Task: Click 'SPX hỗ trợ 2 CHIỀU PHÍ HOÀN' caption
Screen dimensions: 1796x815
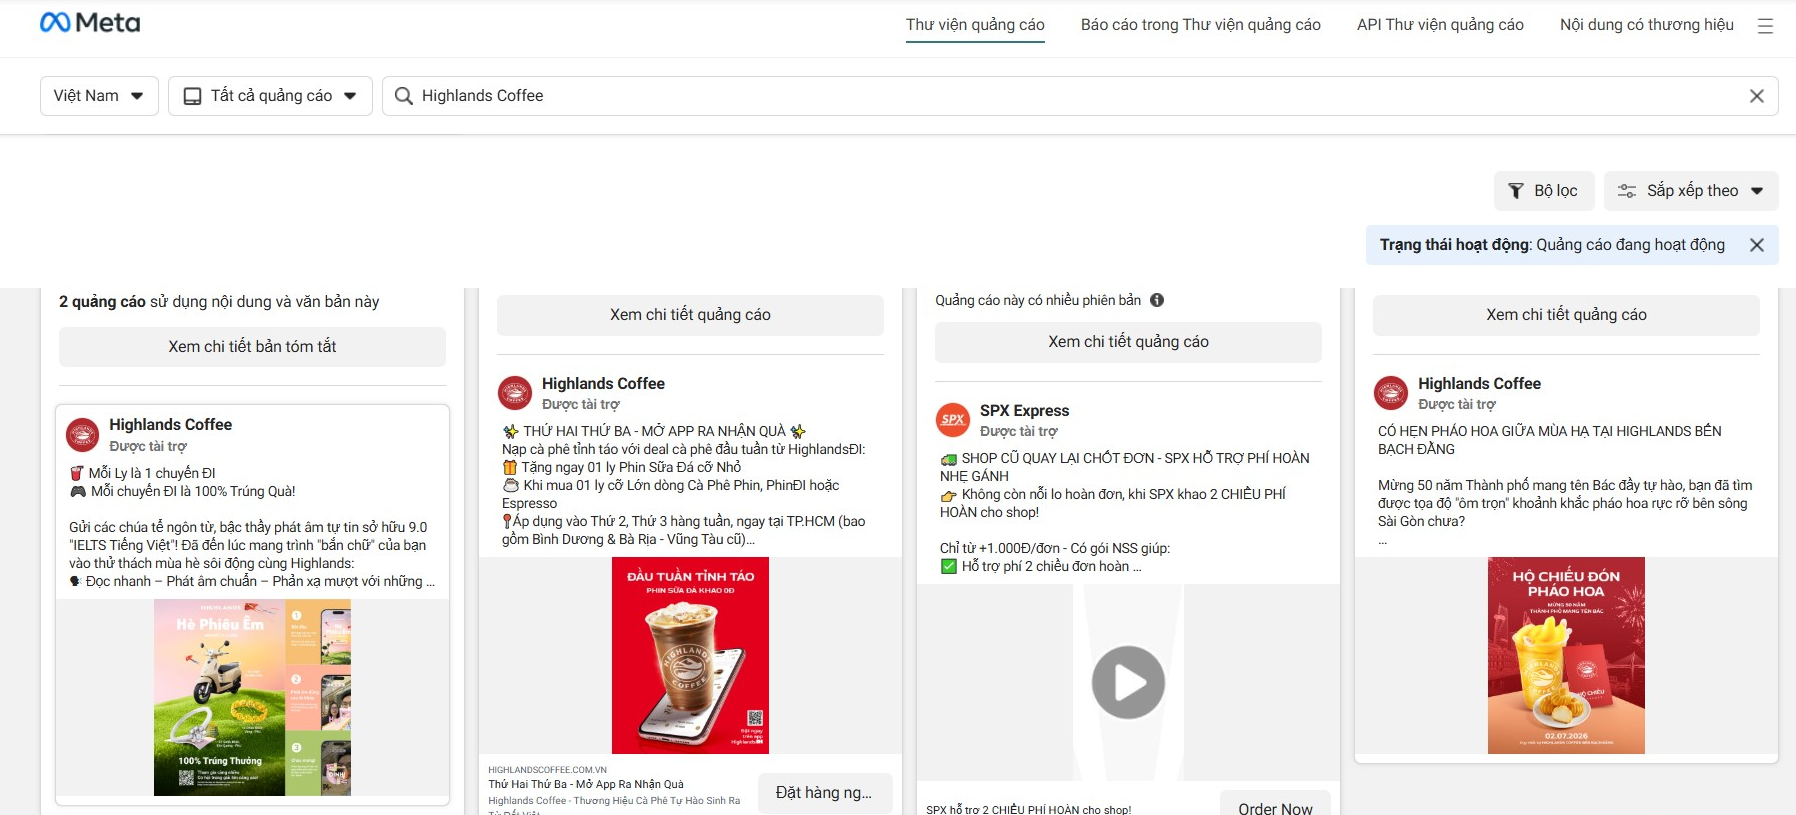Action: tap(1028, 809)
